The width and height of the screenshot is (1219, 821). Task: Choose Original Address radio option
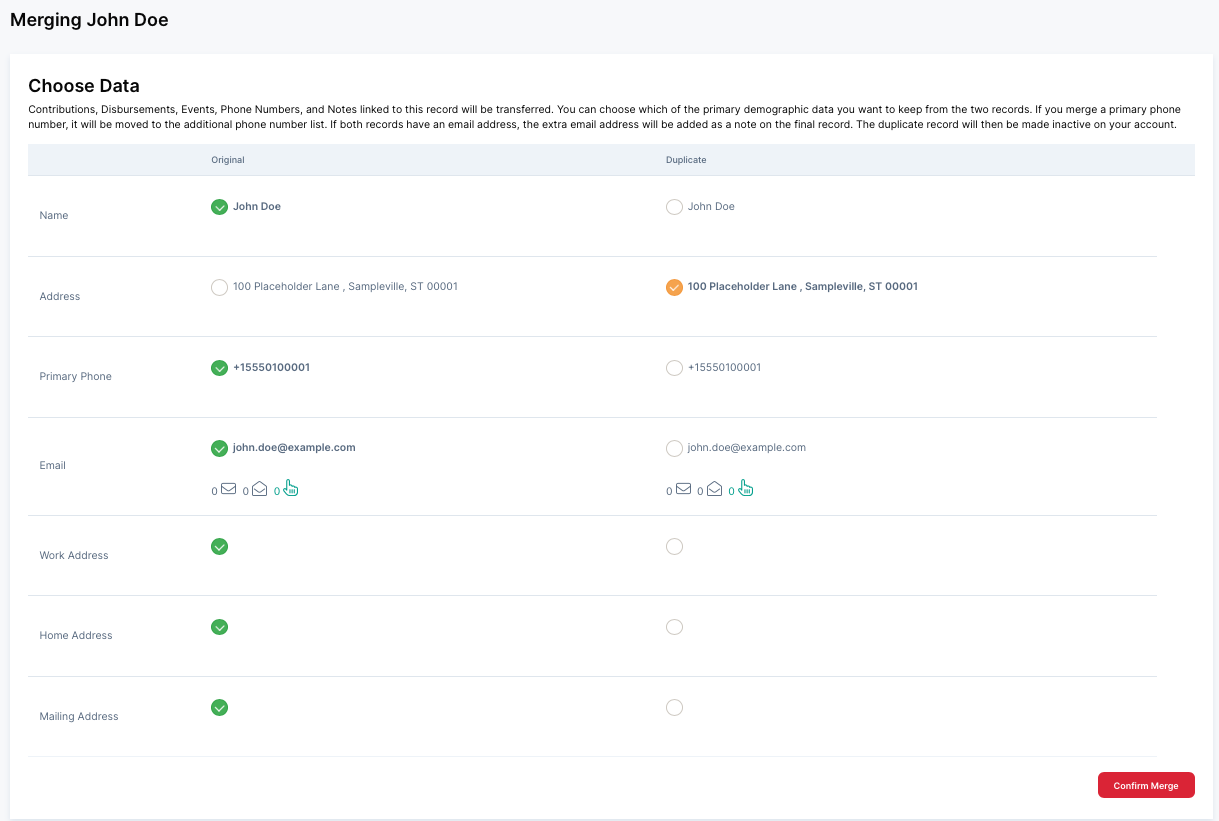pos(220,287)
